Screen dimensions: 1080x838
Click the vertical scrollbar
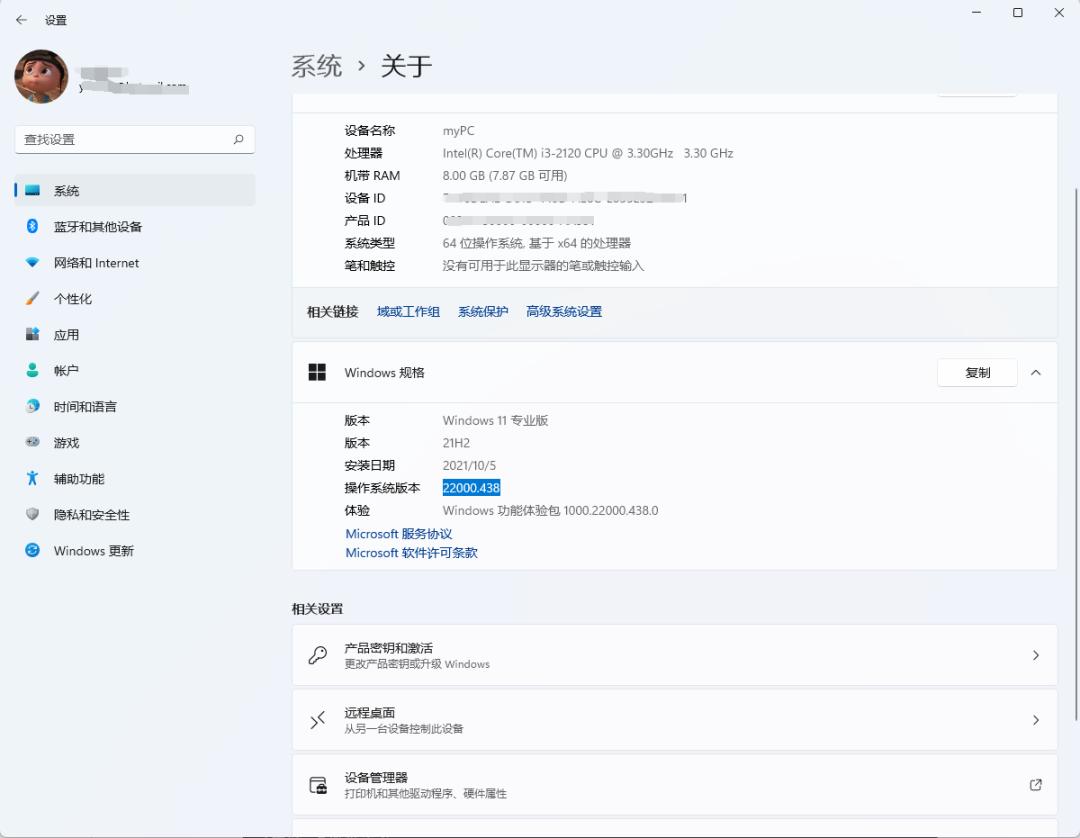(x=1075, y=454)
